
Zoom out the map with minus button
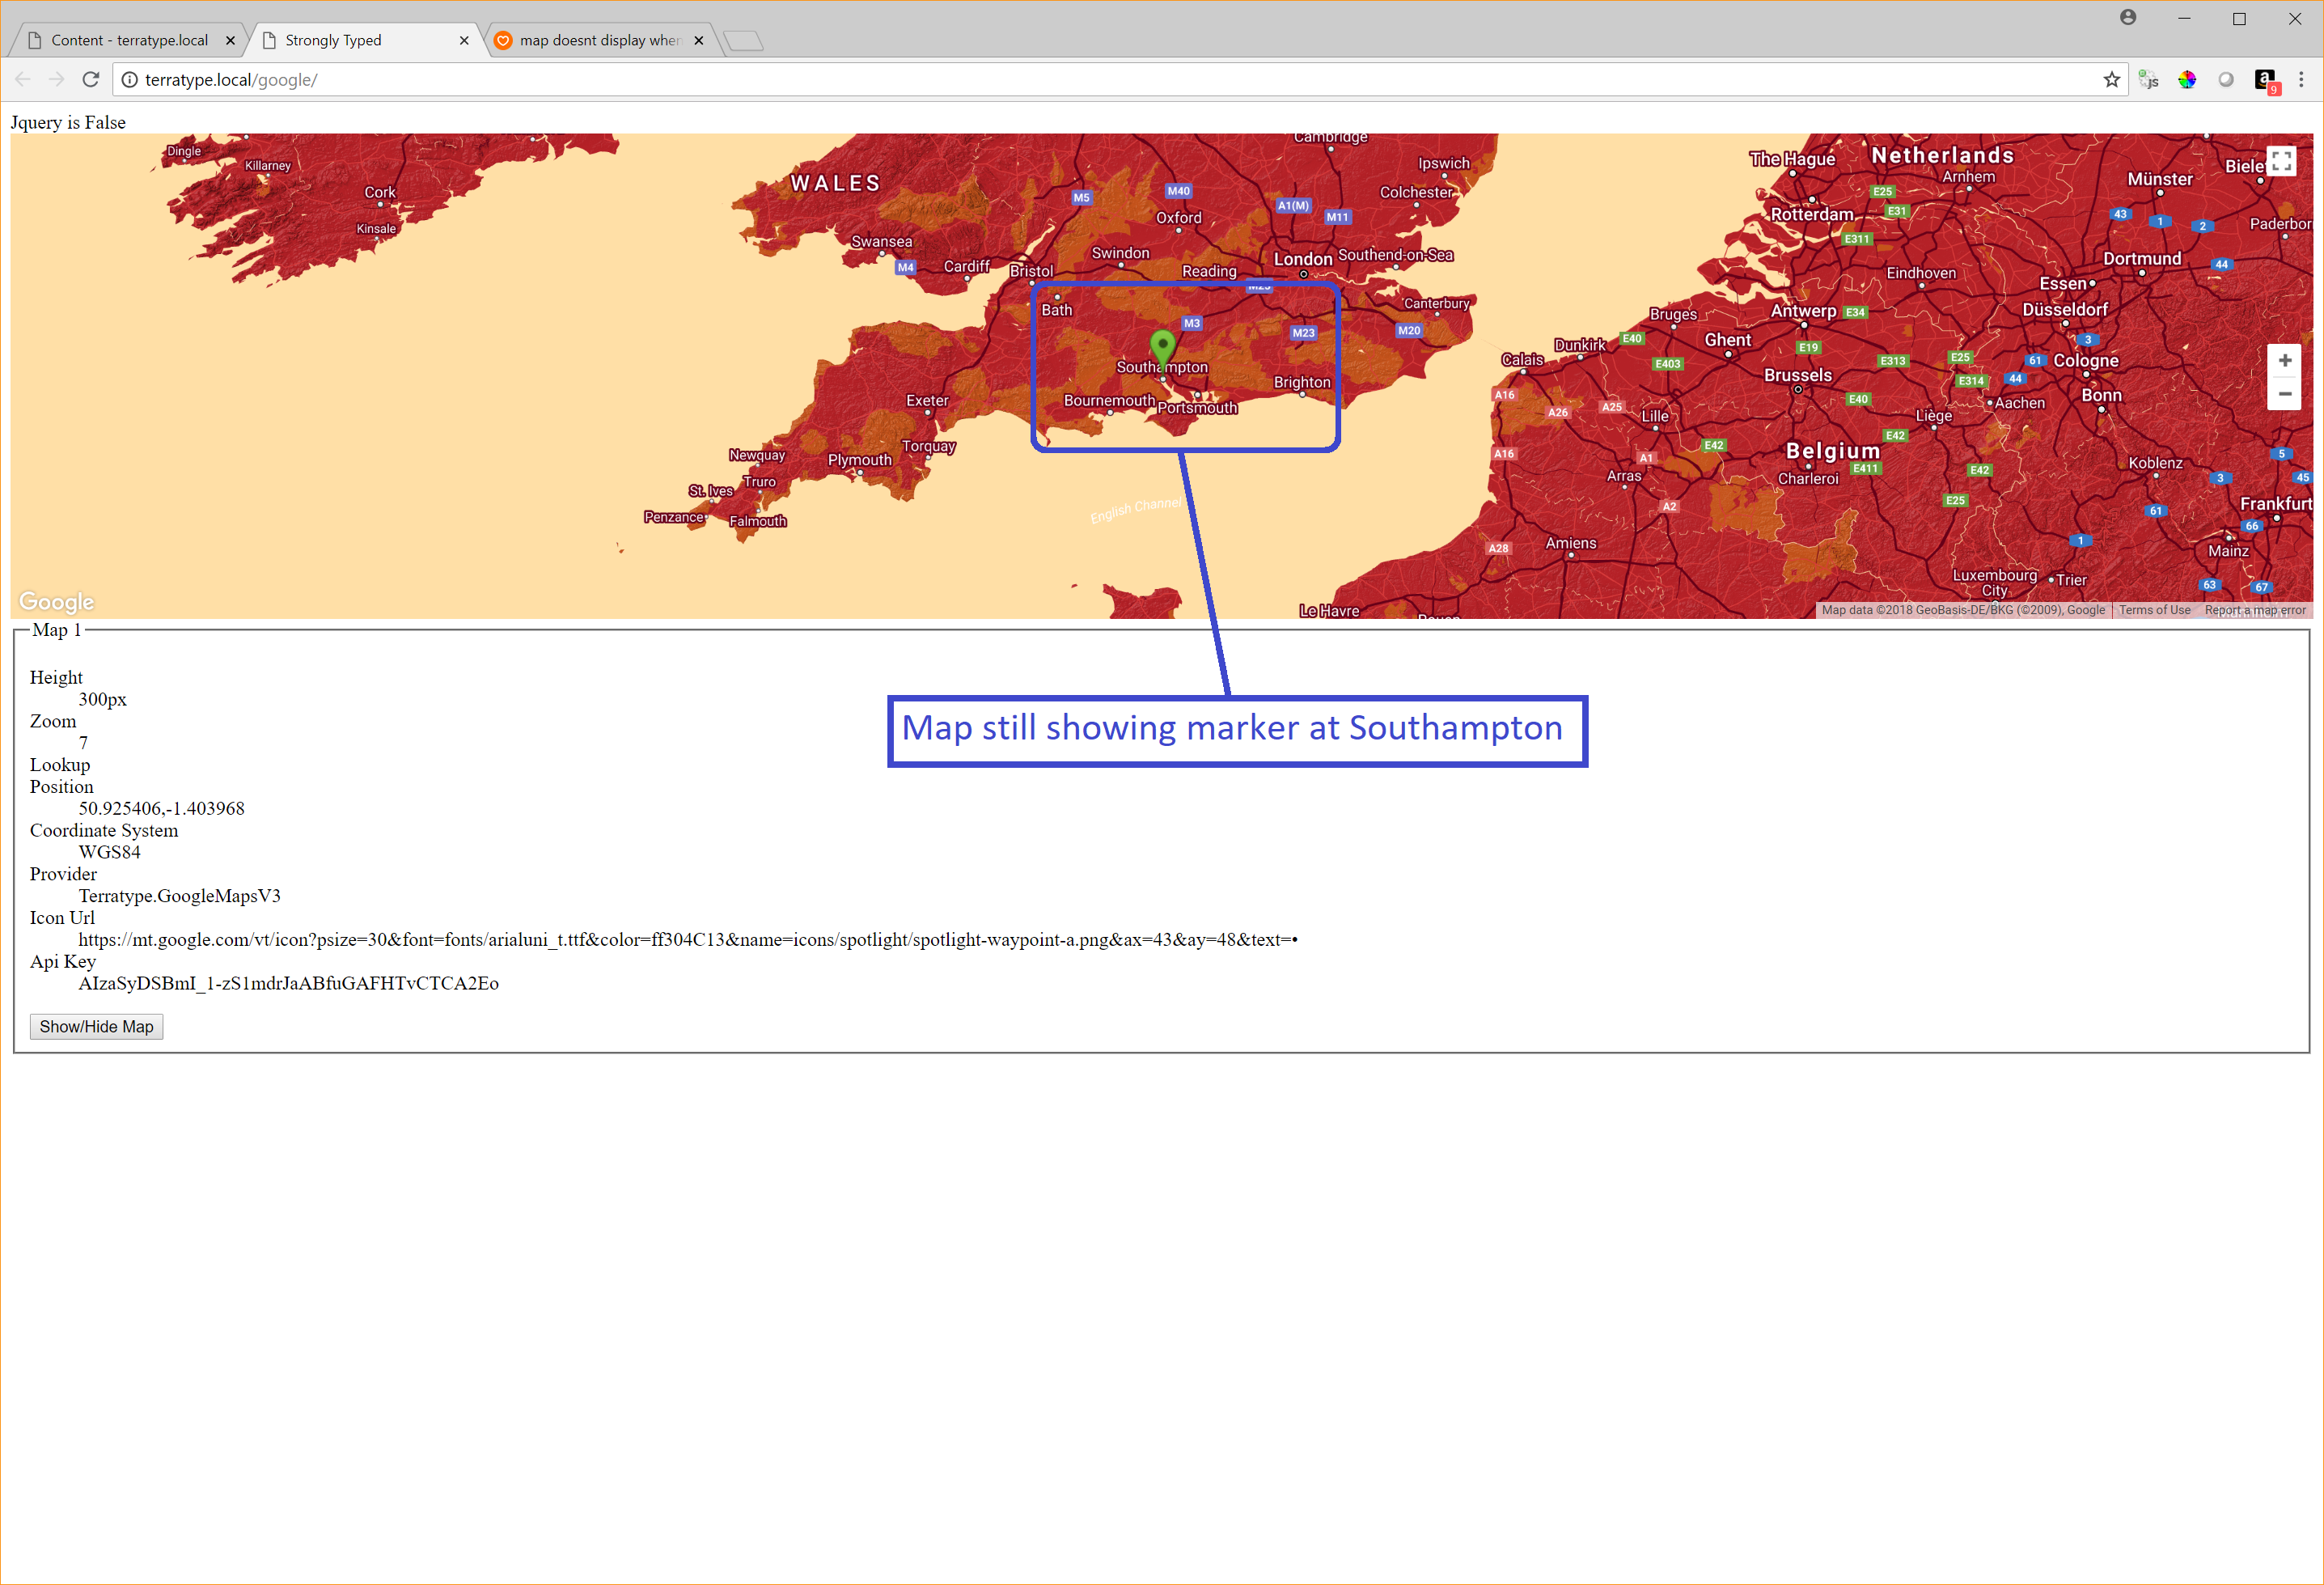pos(2285,394)
